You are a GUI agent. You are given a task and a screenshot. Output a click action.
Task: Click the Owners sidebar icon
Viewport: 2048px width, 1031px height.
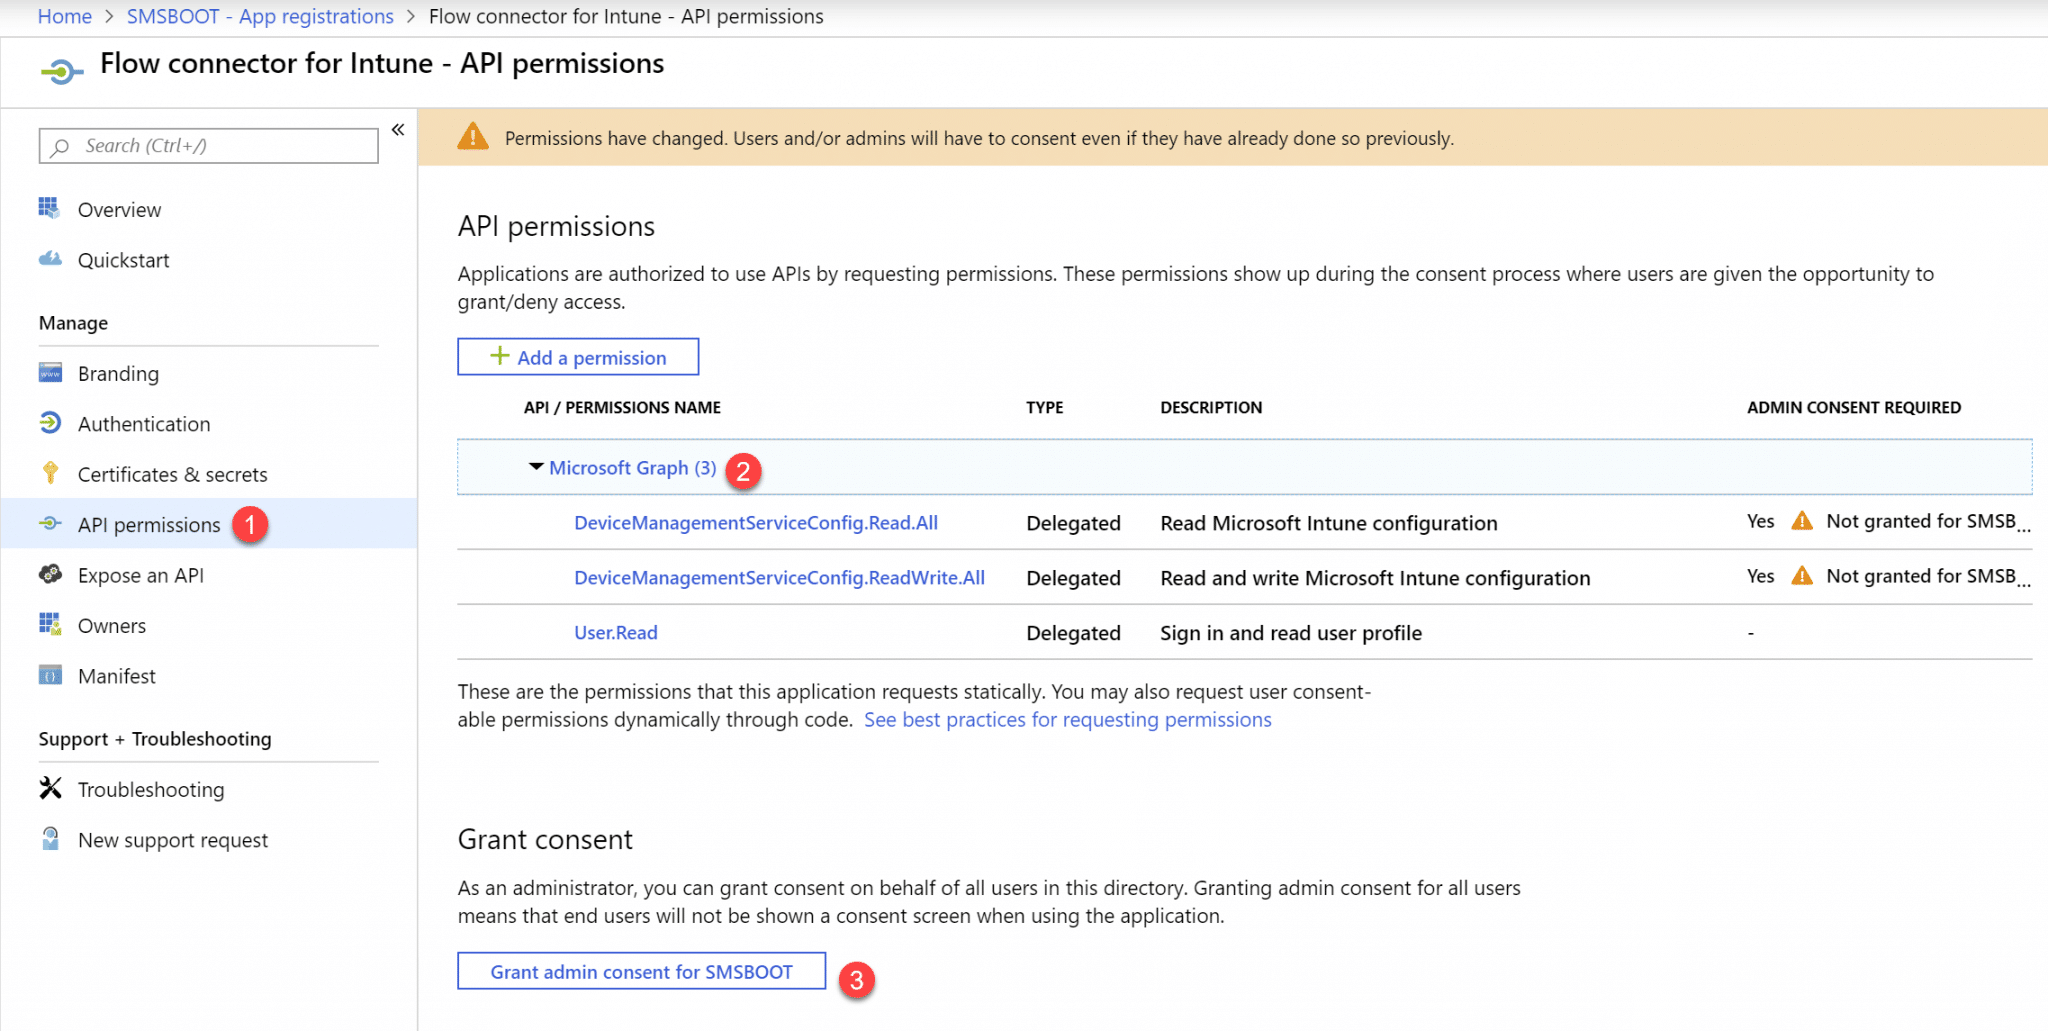pos(49,625)
